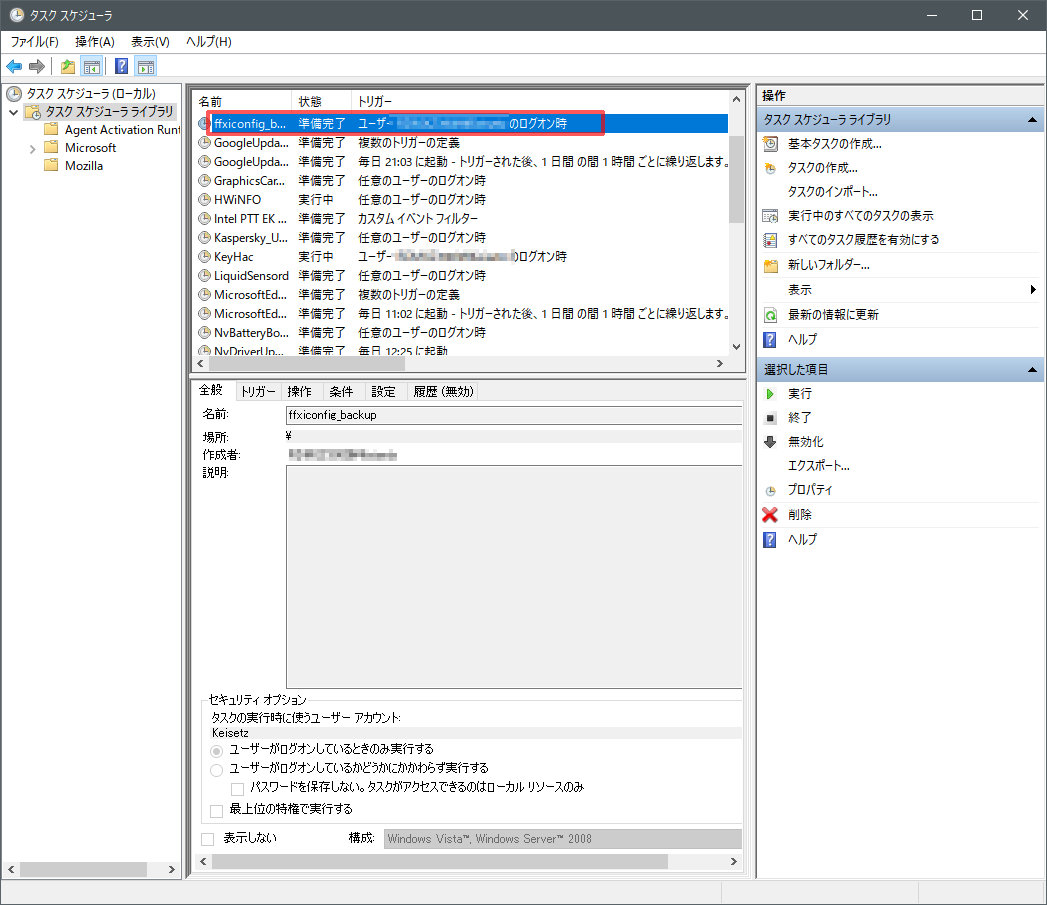Screen dimensions: 1047x905
Task: Select the GraphicsCar... task row
Action: (461, 180)
